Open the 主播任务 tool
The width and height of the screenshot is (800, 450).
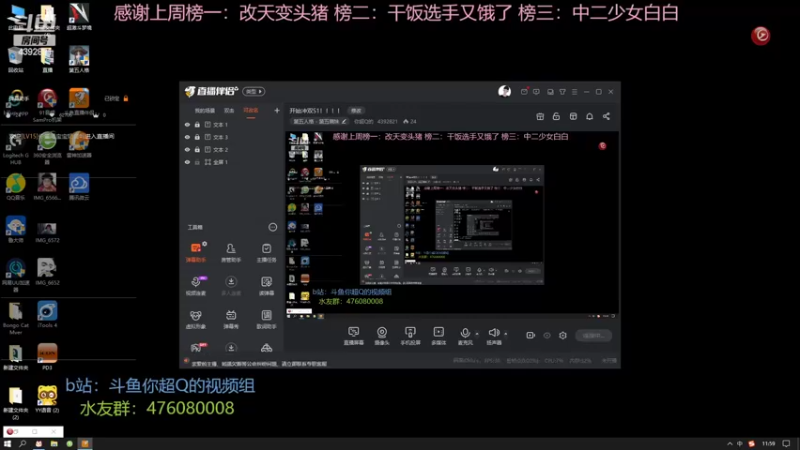click(x=266, y=253)
